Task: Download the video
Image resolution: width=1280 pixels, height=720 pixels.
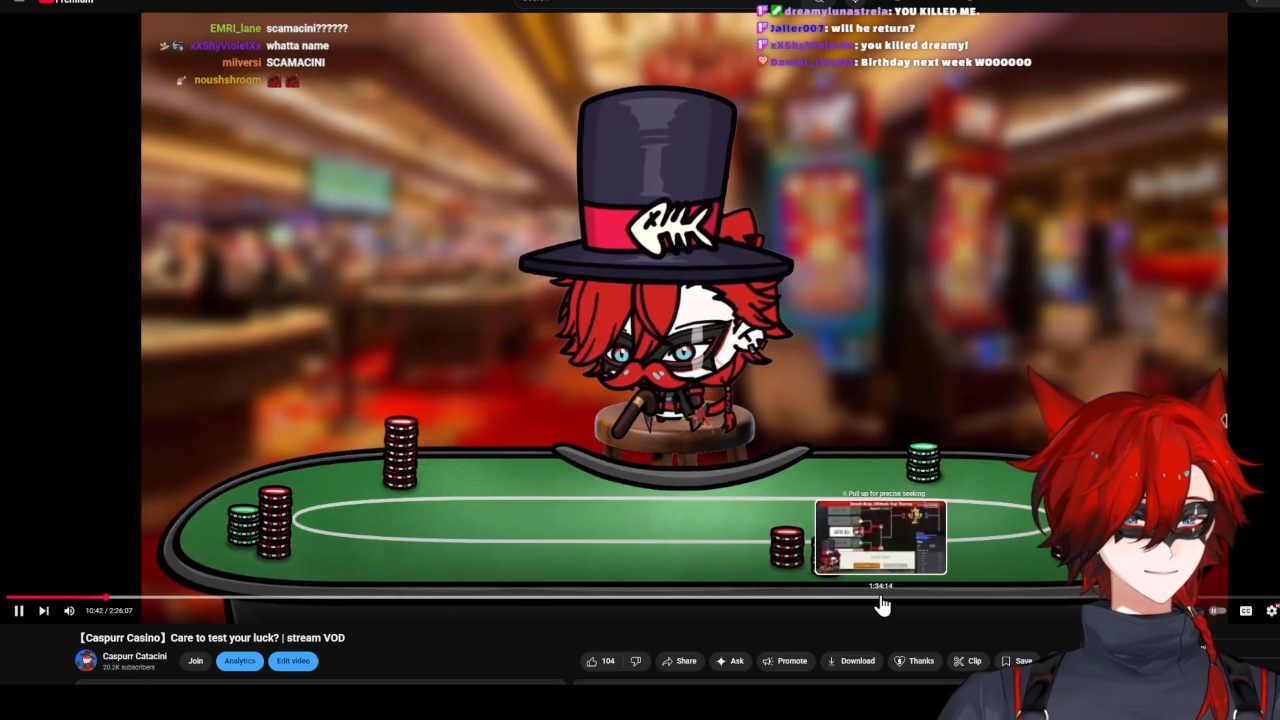Action: (x=851, y=661)
